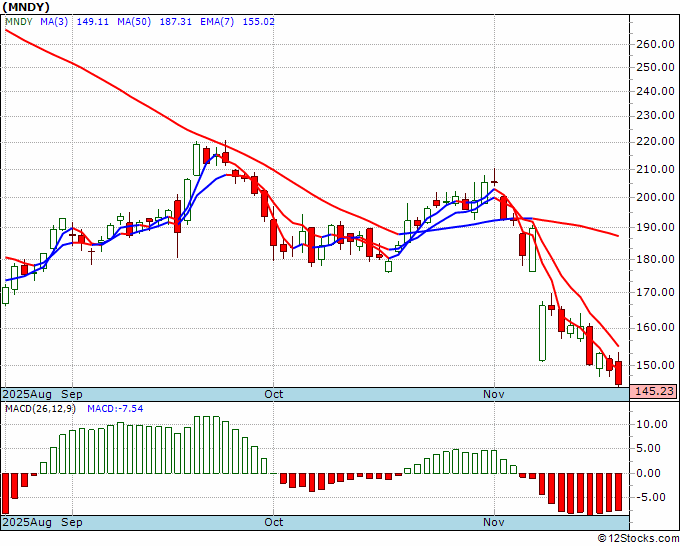This screenshot has height=546, width=680.
Task: Click the 150.00 price axis label
Action: [655, 365]
